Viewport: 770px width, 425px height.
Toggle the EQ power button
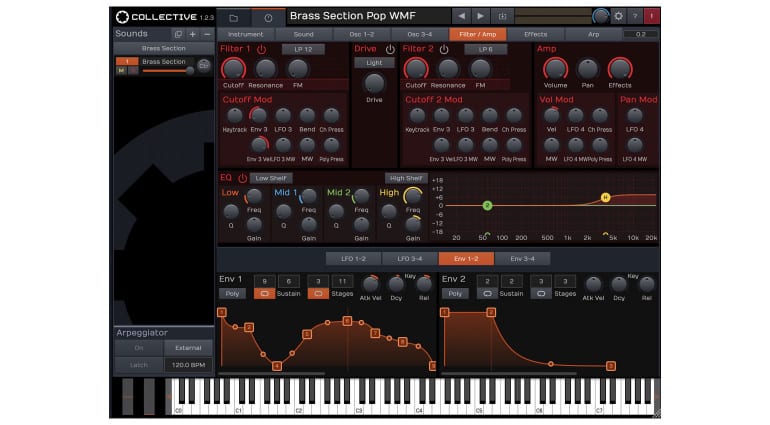point(243,178)
